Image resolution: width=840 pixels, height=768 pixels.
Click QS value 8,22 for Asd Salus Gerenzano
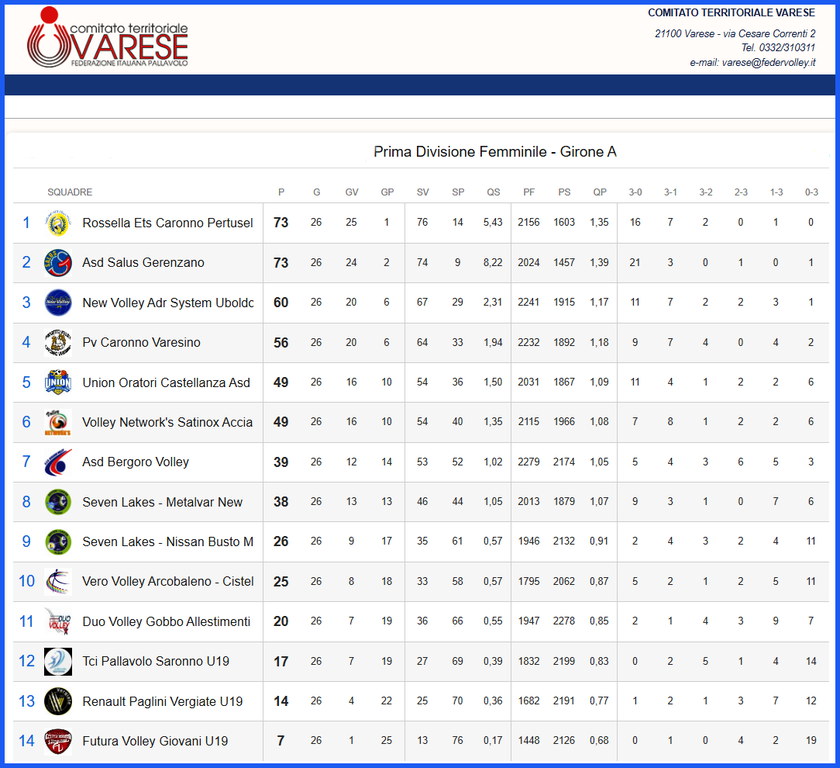click(x=493, y=262)
